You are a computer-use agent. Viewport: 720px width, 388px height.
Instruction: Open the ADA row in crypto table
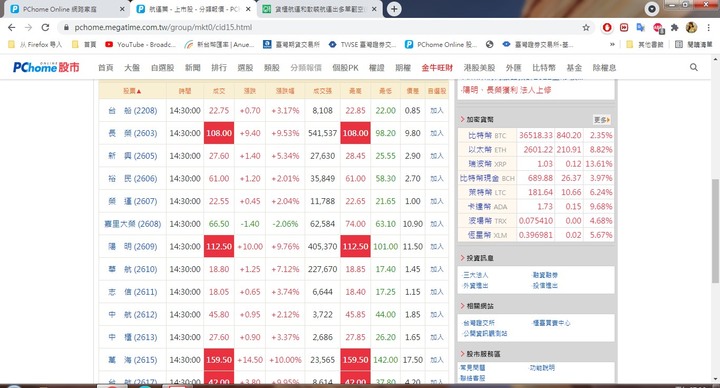[x=535, y=207]
